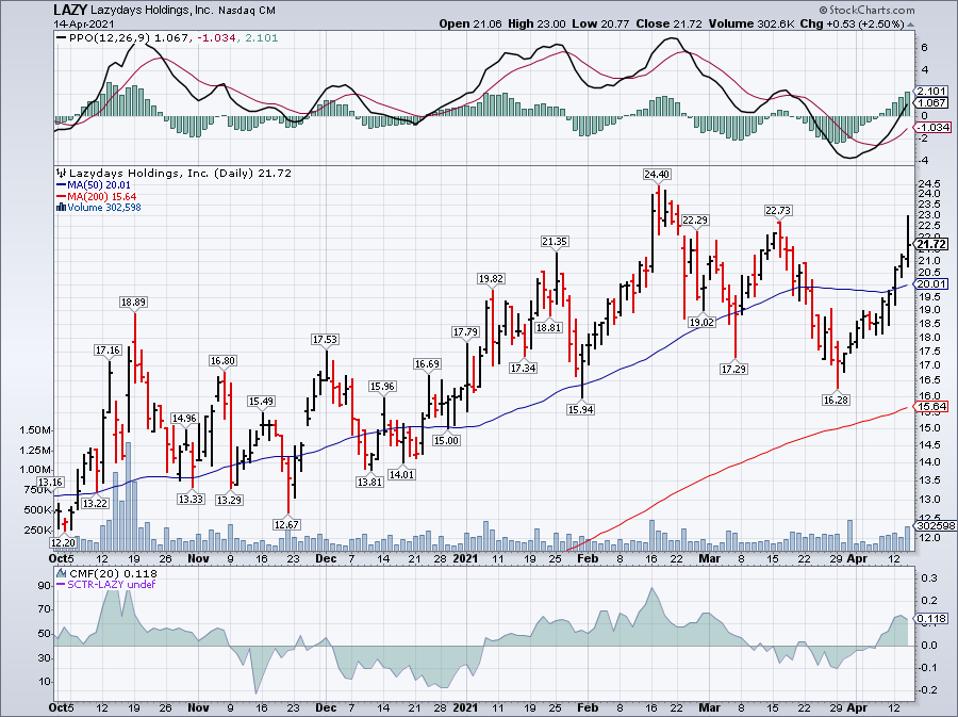Click the 17.53 December high label

point(324,339)
